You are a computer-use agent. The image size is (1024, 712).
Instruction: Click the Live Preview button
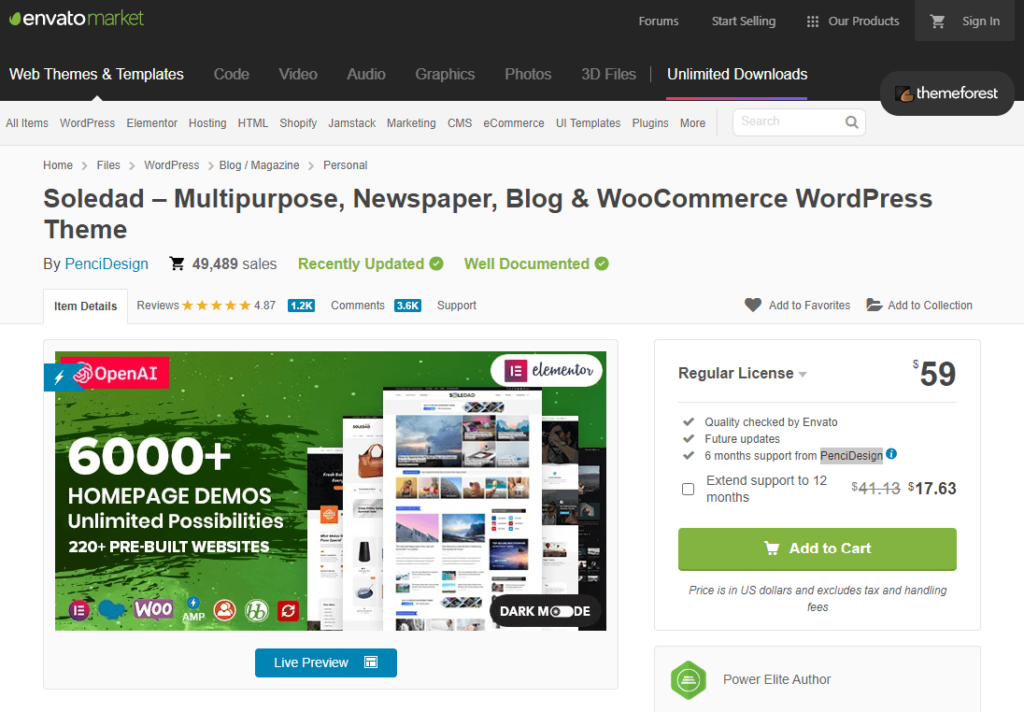(x=325, y=662)
